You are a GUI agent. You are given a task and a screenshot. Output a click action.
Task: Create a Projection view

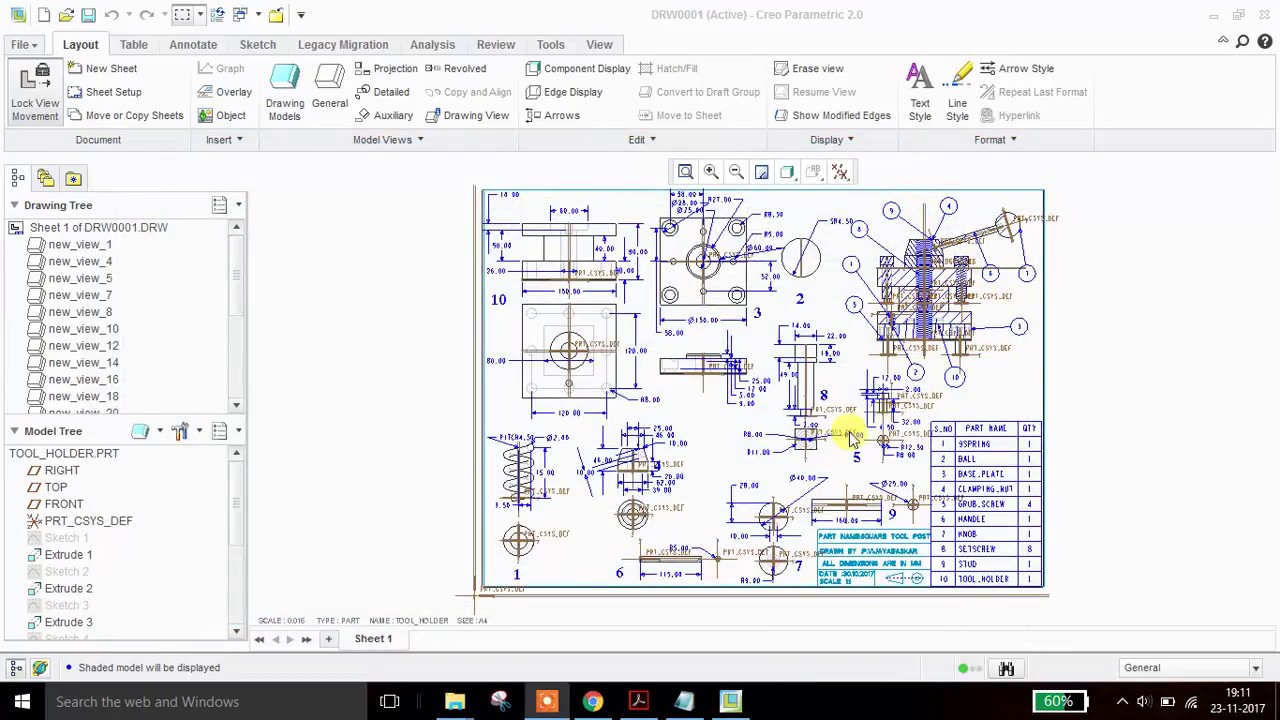385,68
